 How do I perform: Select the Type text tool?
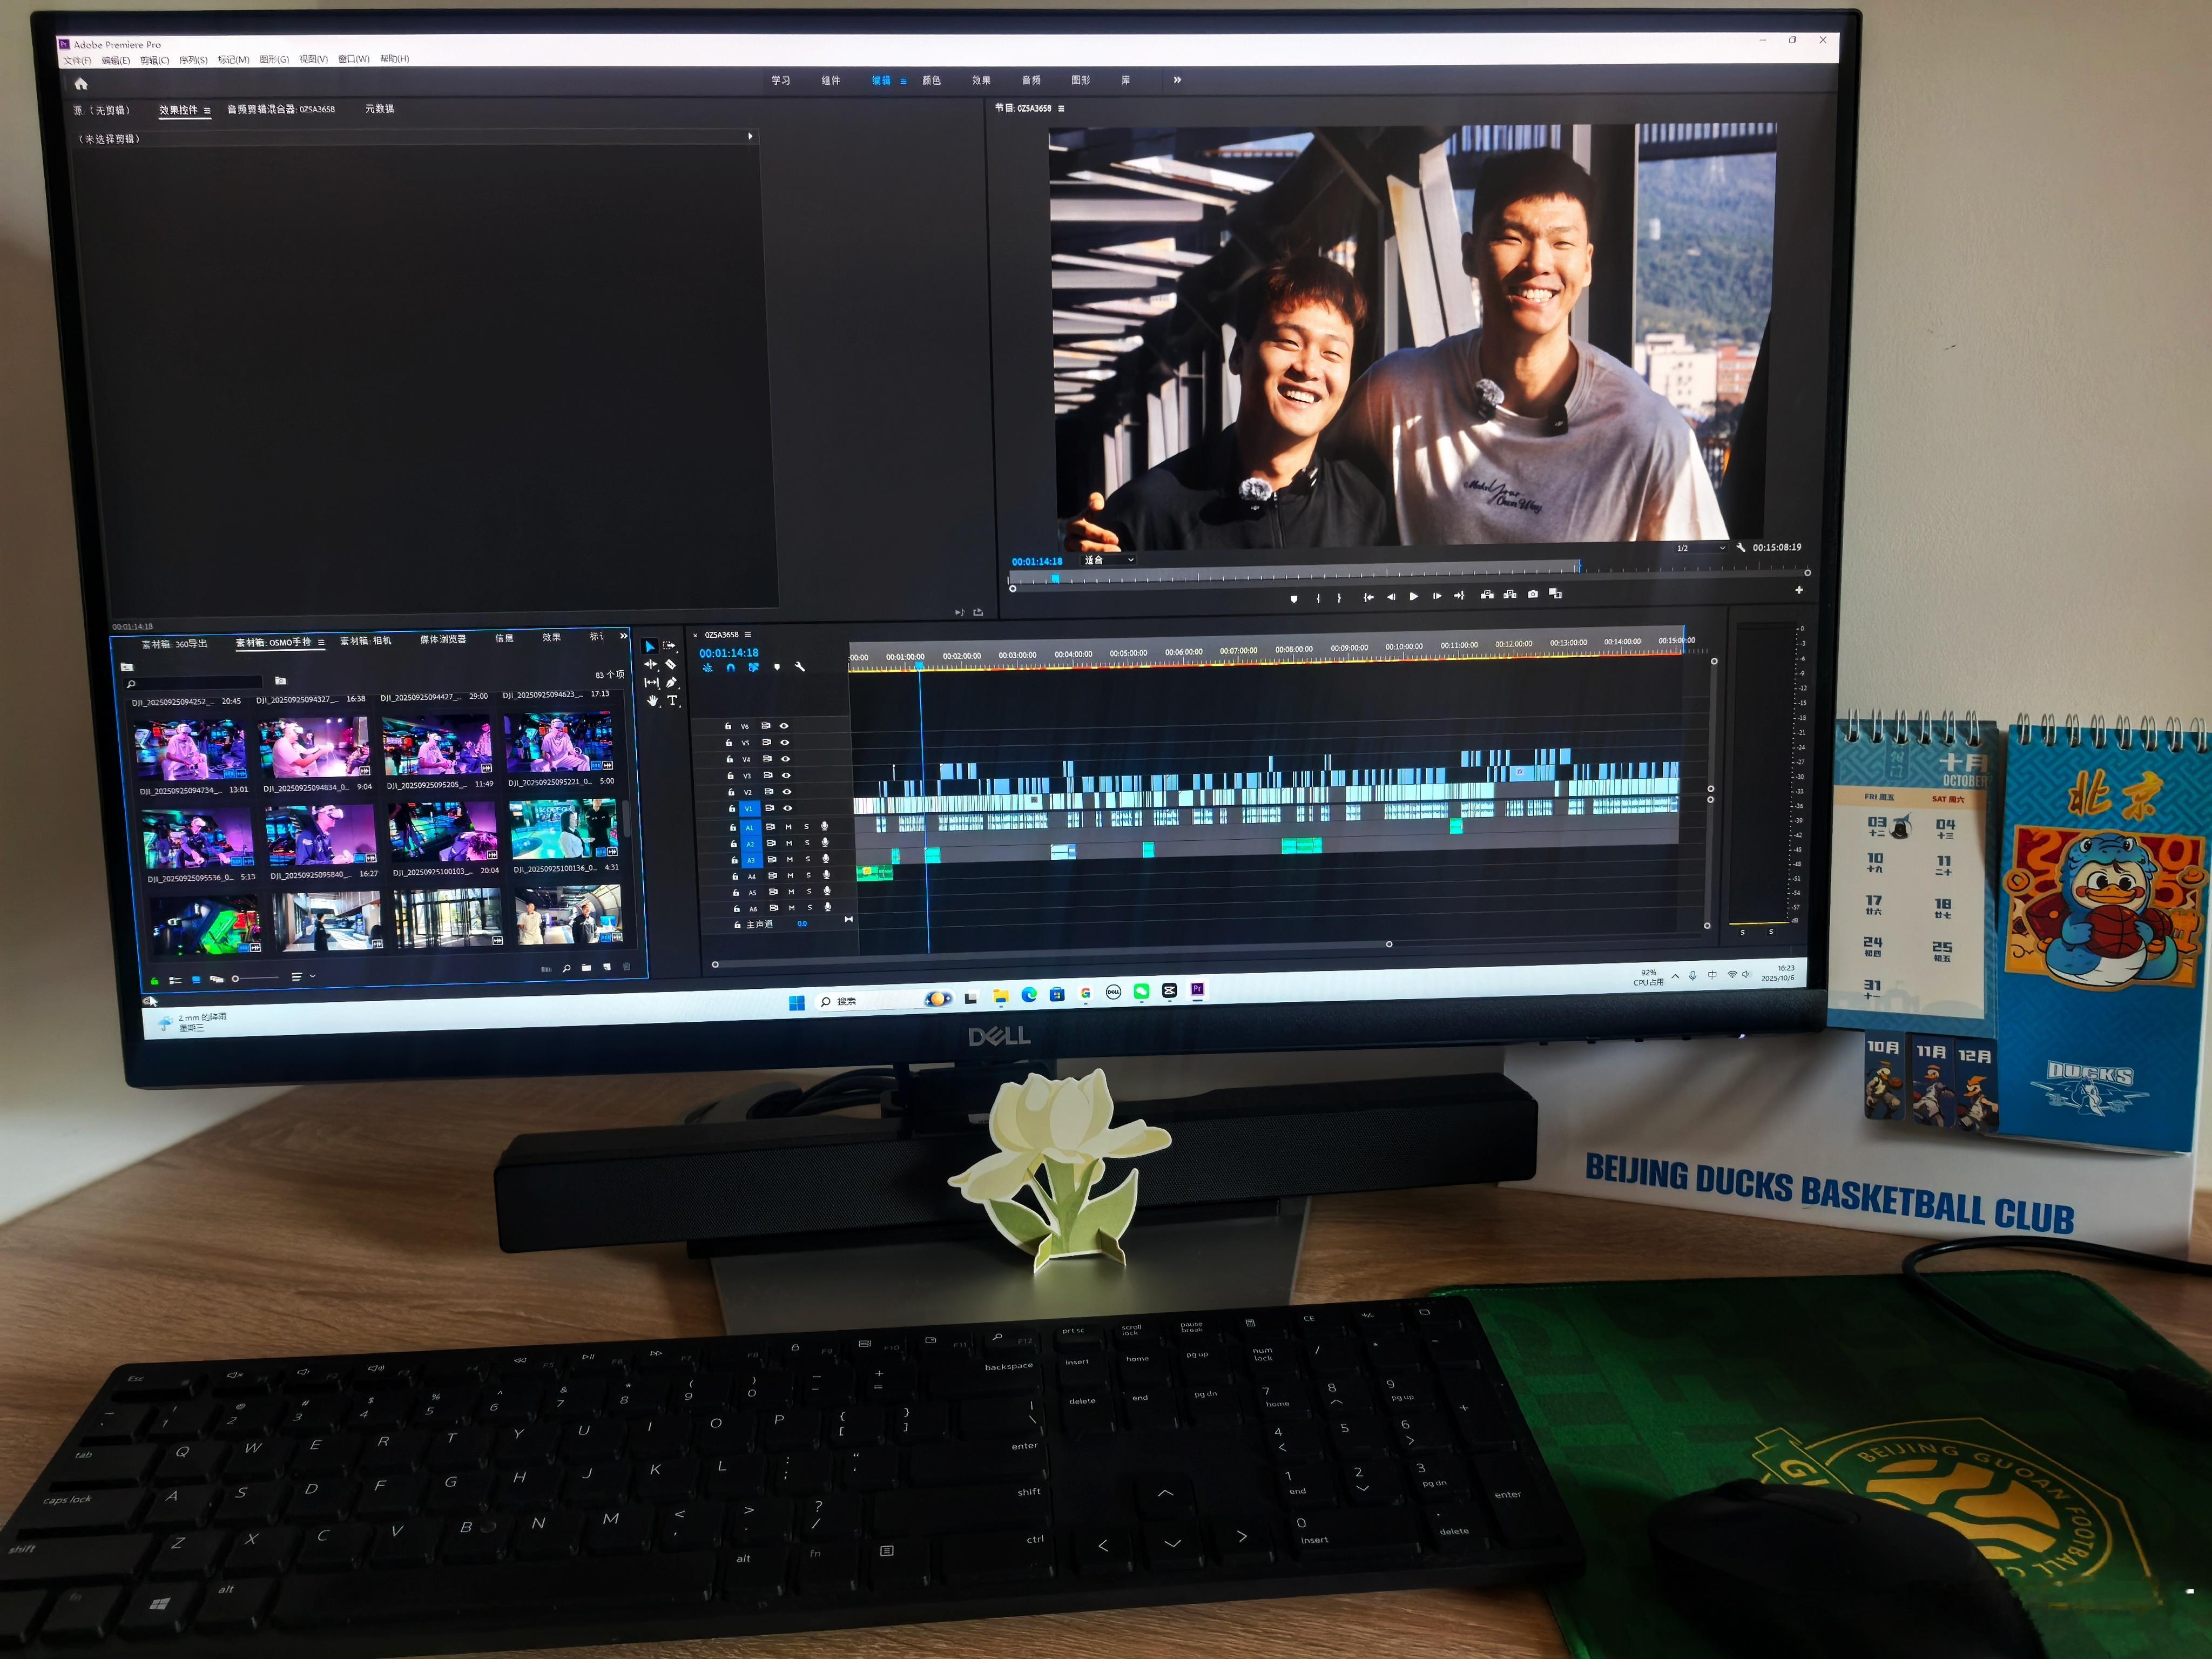click(x=673, y=701)
